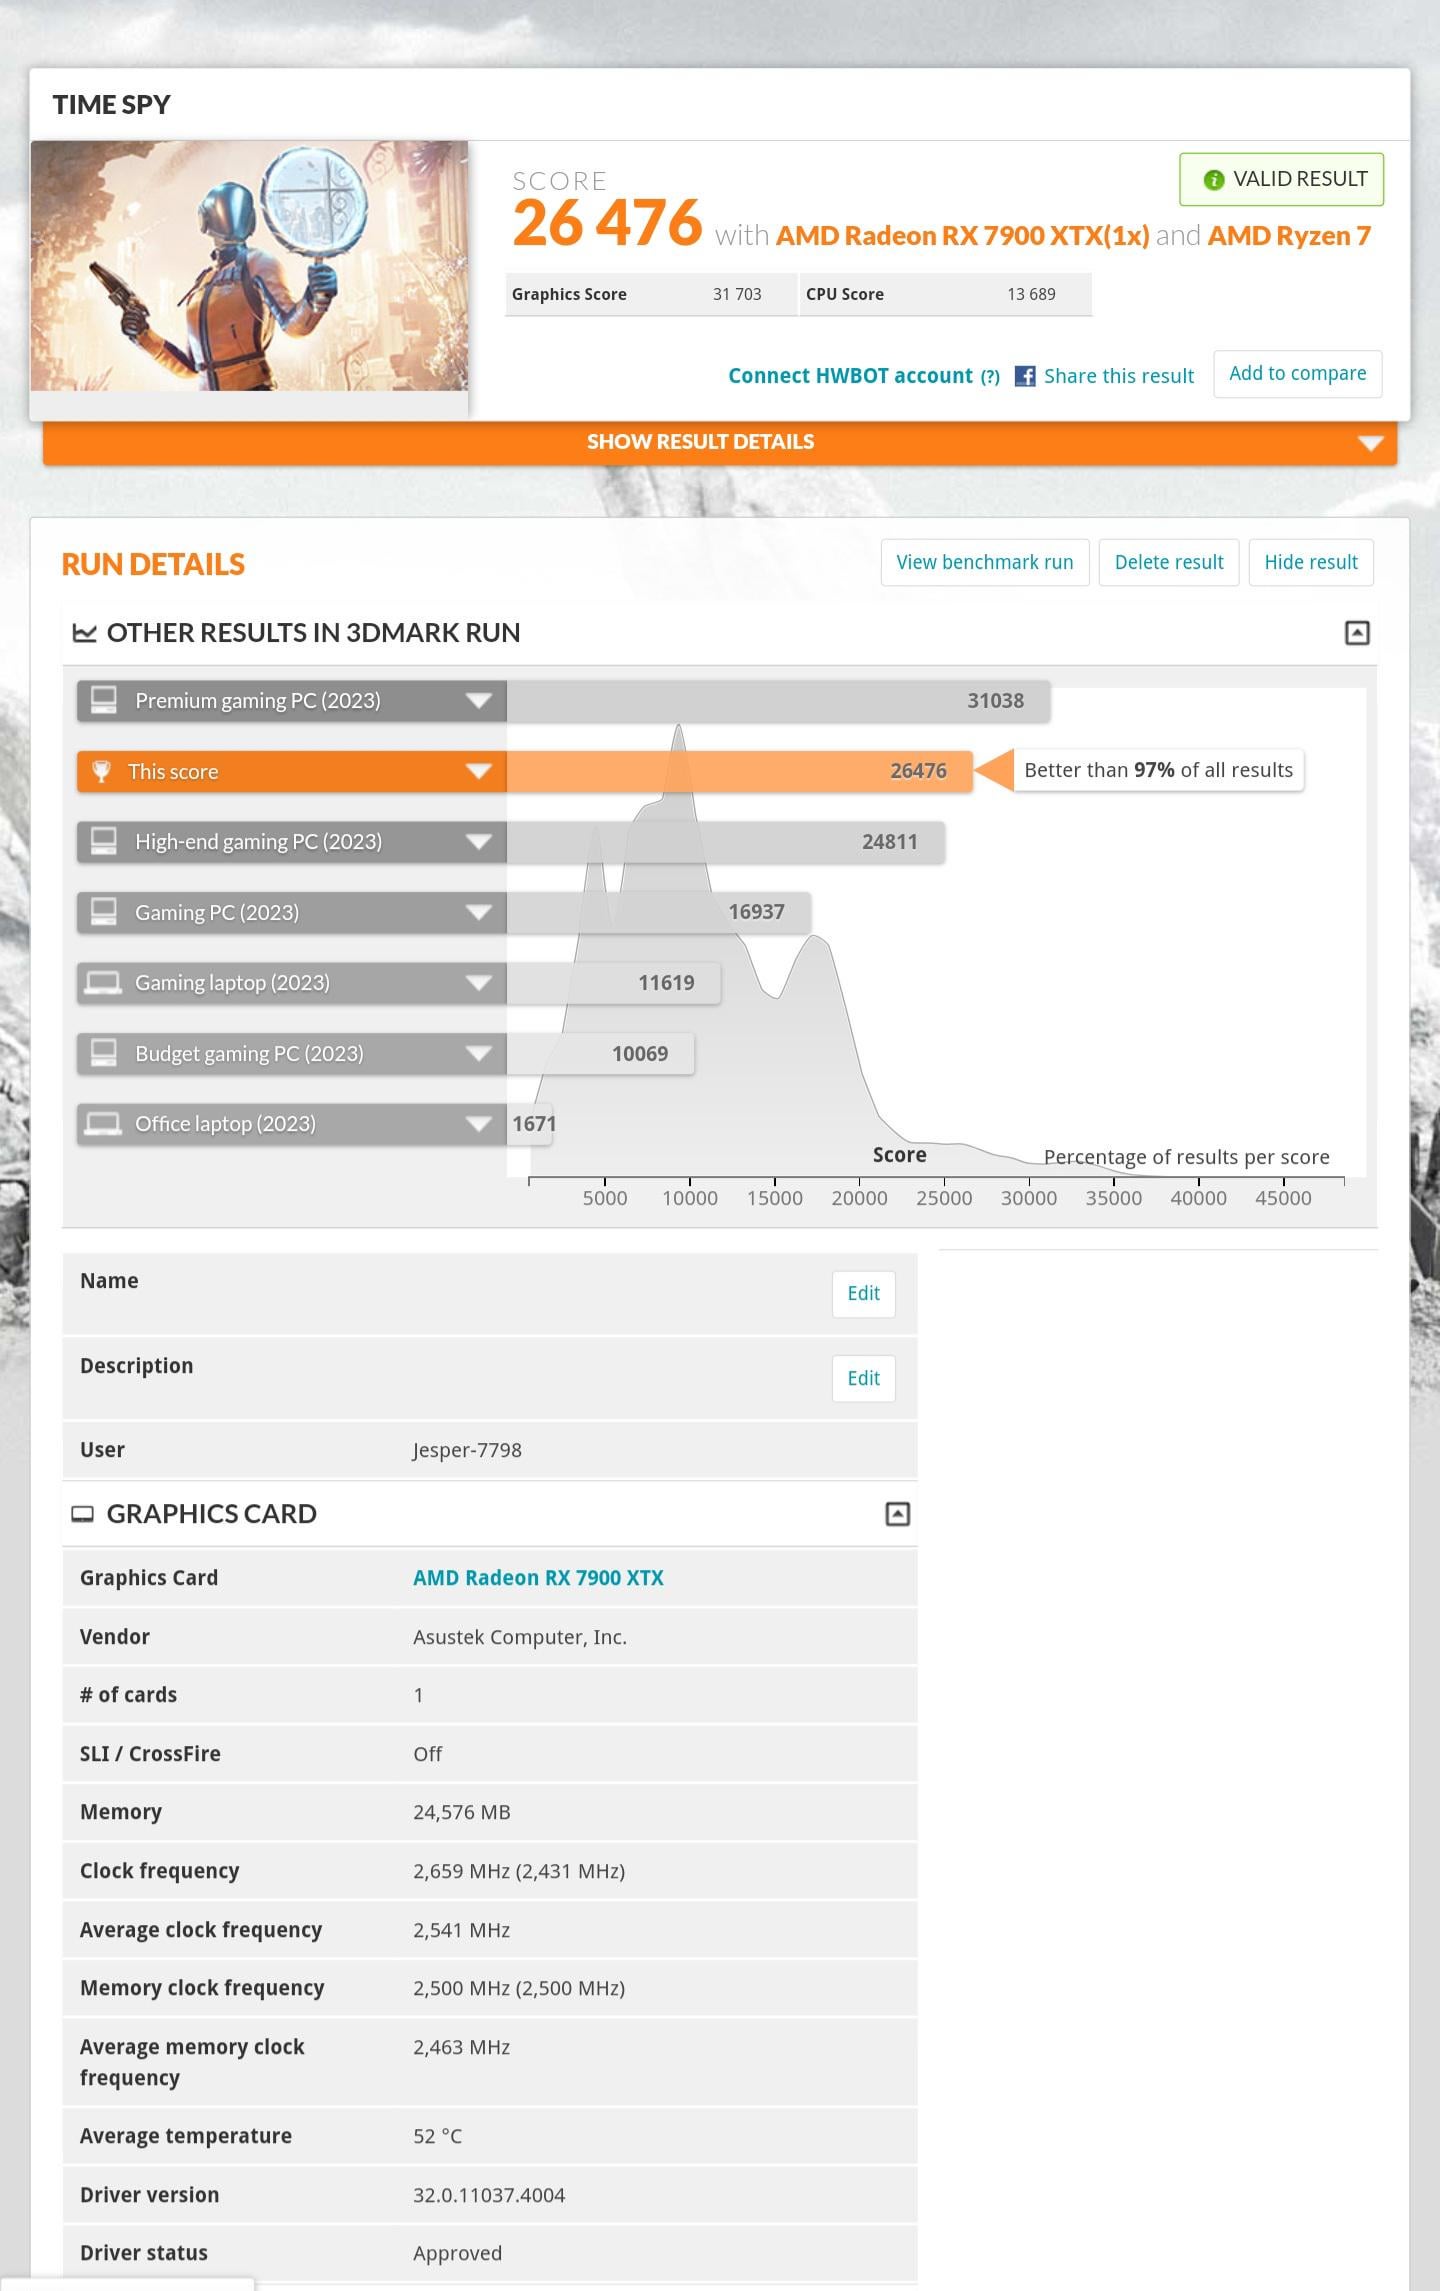This screenshot has width=1440, height=2291.
Task: Open Connect HWBOT account link
Action: click(850, 376)
